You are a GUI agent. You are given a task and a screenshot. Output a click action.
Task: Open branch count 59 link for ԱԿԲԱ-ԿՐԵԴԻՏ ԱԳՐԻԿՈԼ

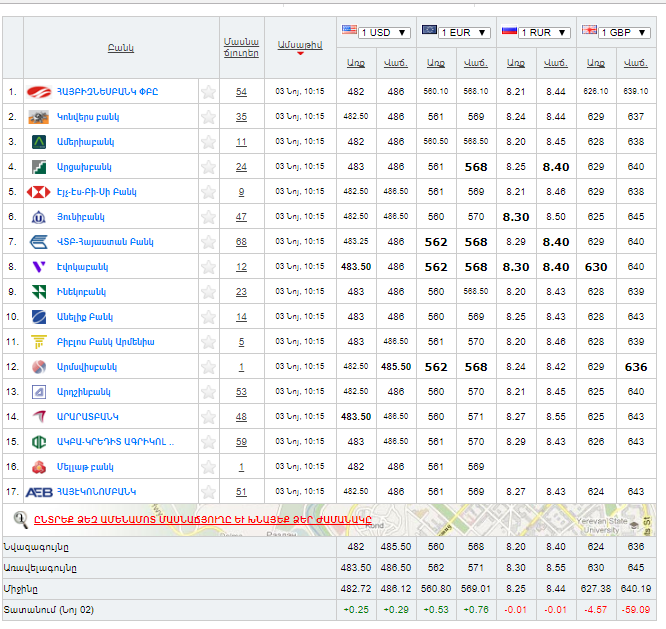[x=241, y=442]
